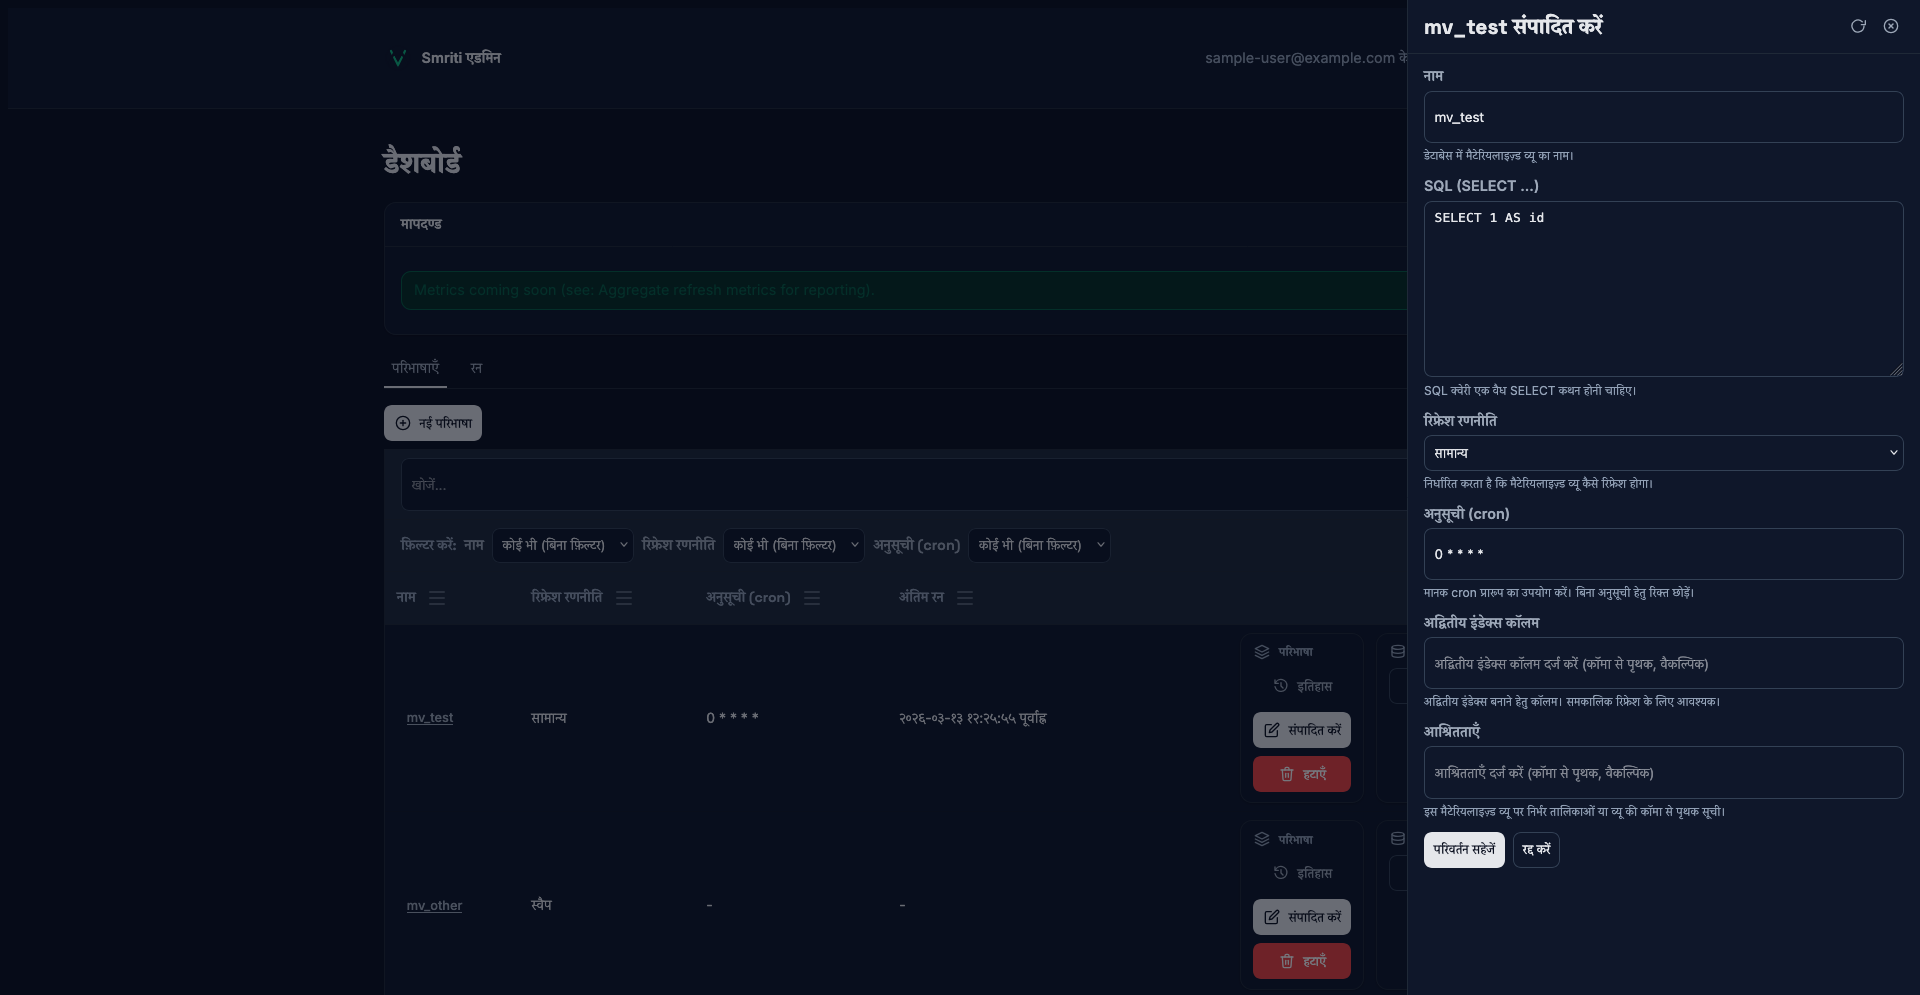
Task: Click हटाएँ delete button for mv_other
Action: 1301,961
